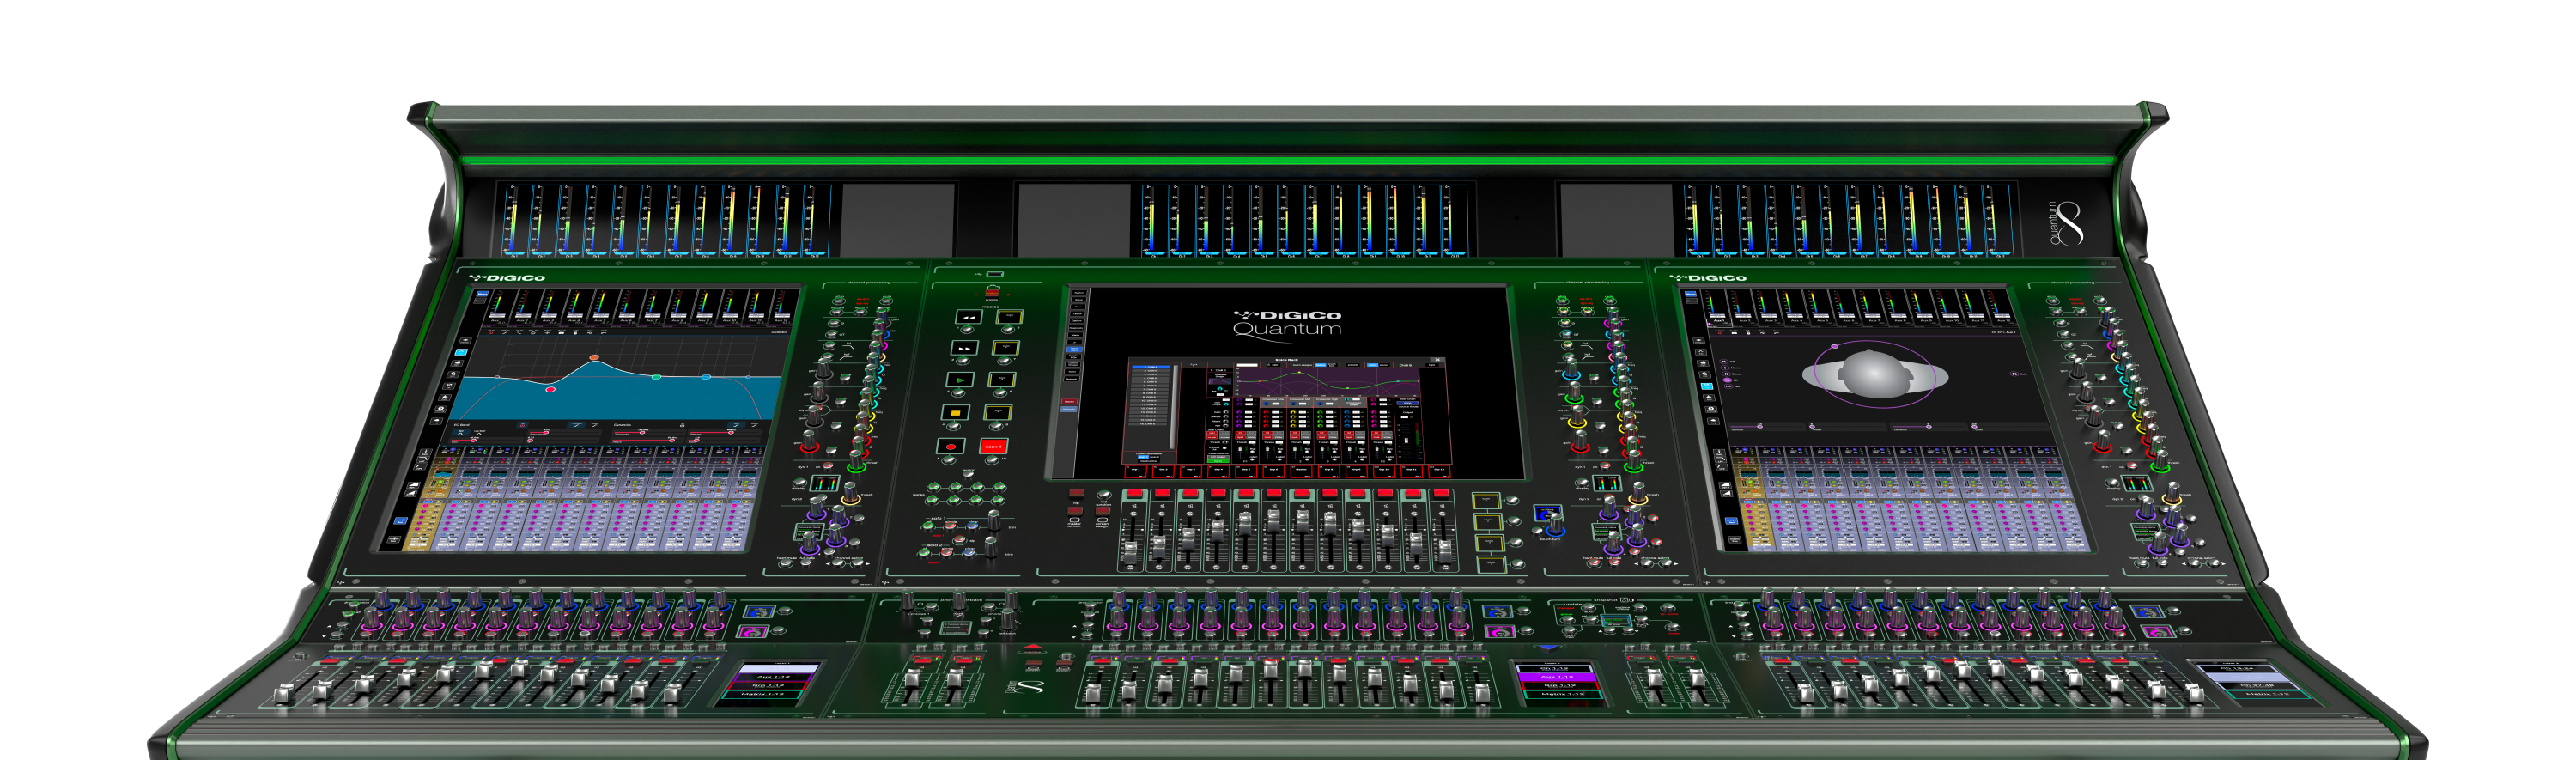Select Grp 12 label under centre screen
The width and height of the screenshot is (2576, 760).
click(1440, 472)
